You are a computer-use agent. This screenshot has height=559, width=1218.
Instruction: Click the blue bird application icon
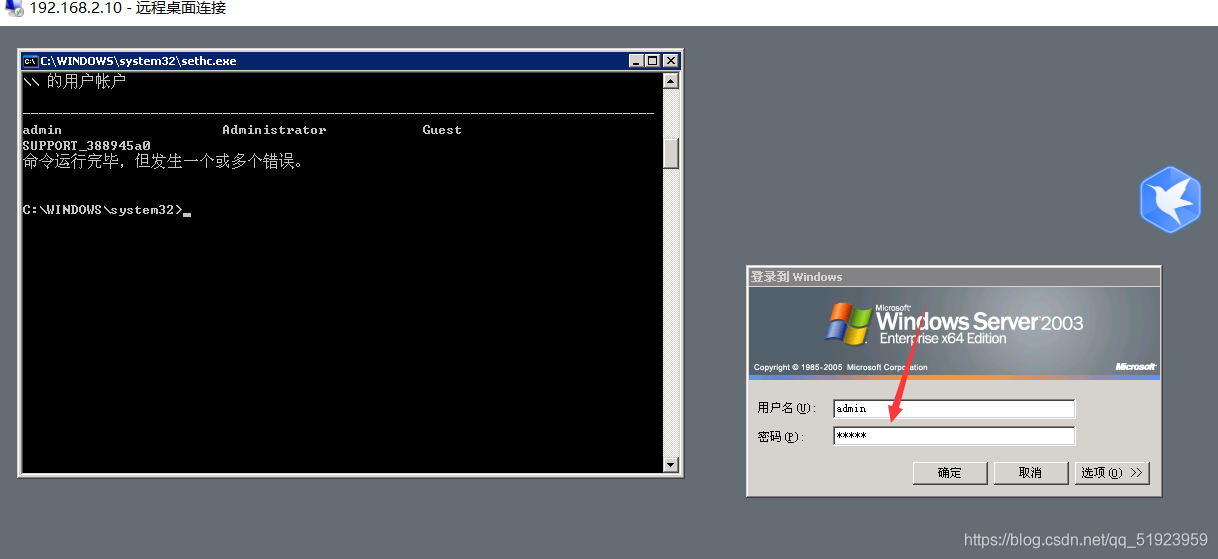click(1169, 200)
